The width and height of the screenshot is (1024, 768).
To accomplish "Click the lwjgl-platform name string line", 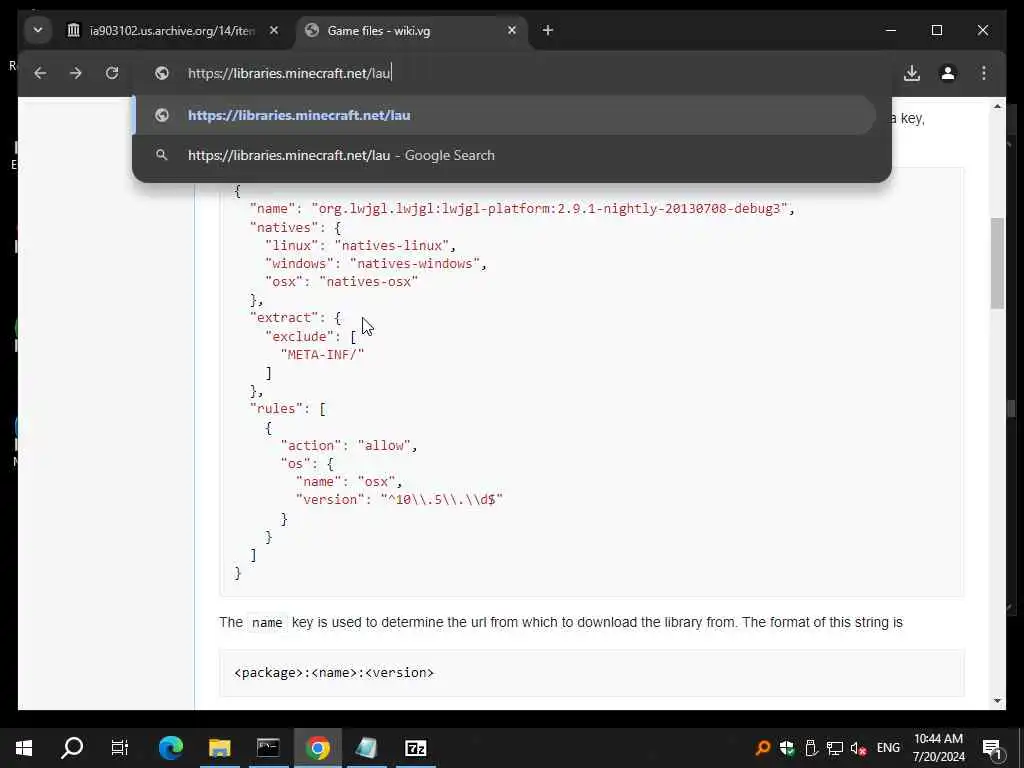I will click(522, 209).
